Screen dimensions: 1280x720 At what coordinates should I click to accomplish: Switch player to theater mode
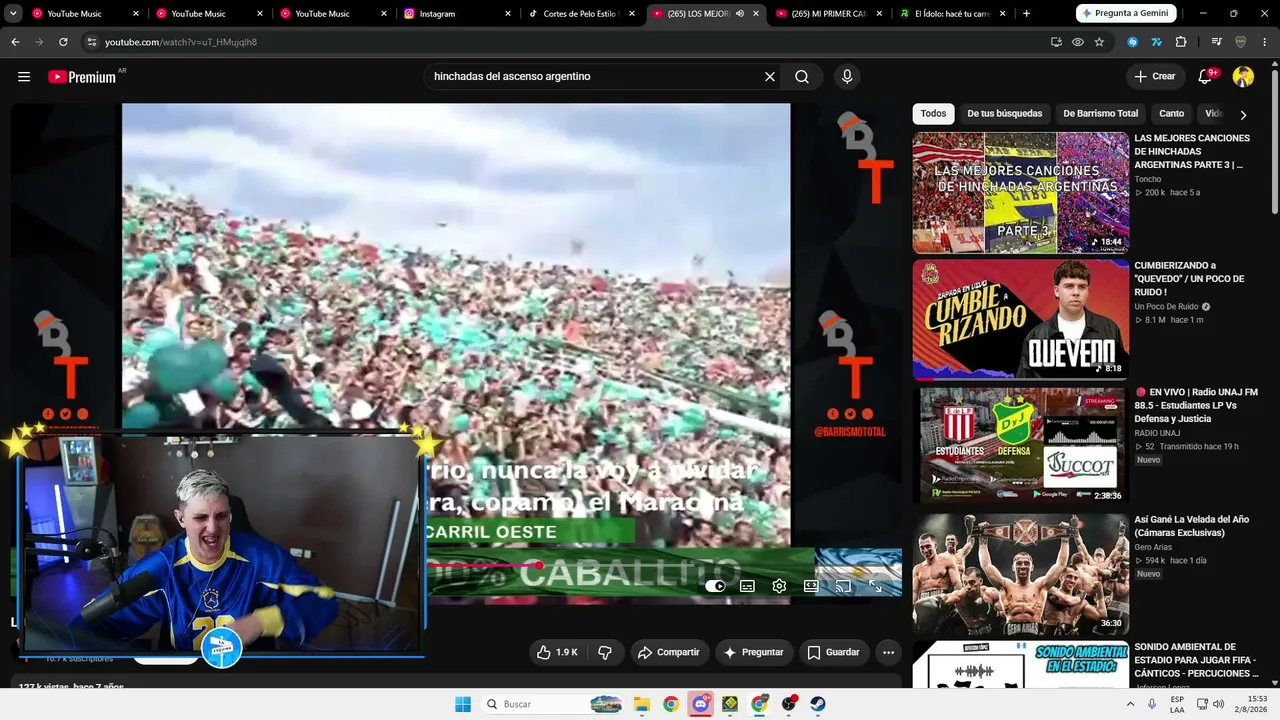(811, 586)
